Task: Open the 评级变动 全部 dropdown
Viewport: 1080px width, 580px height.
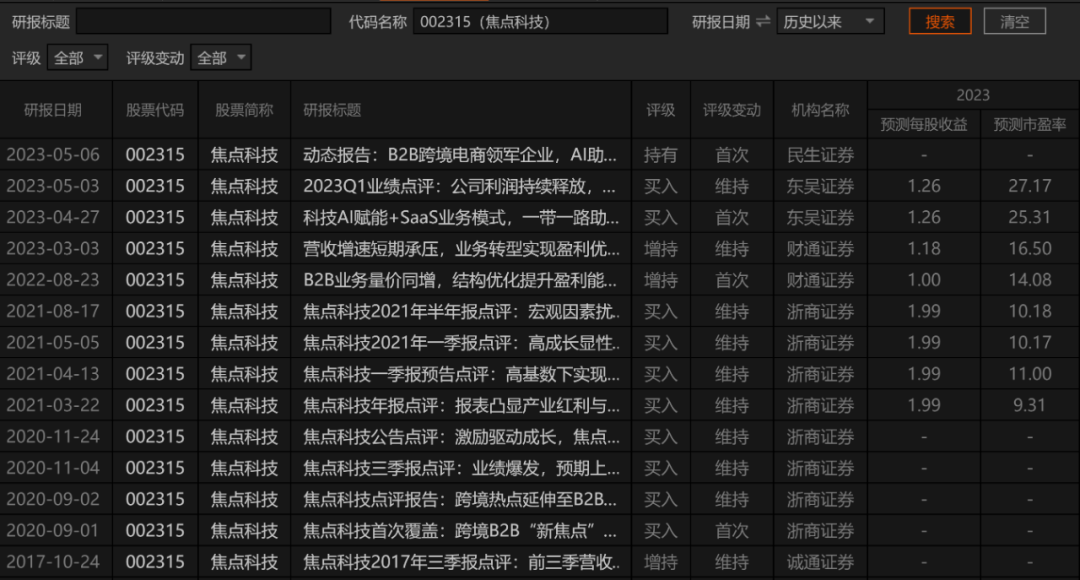Action: (x=220, y=58)
